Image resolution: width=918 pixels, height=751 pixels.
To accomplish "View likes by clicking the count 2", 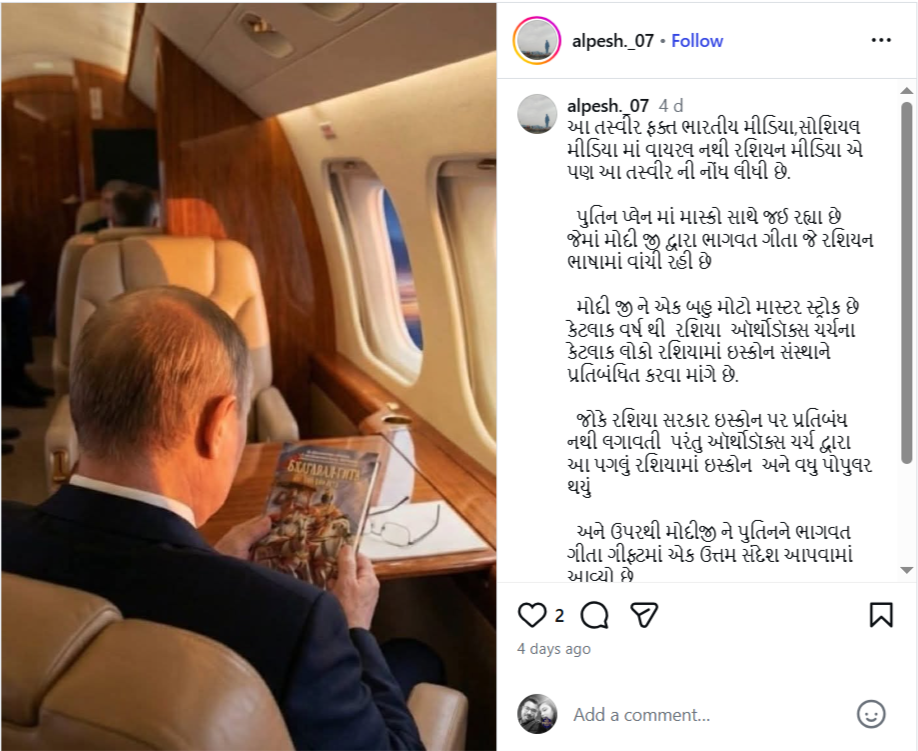I will (559, 616).
